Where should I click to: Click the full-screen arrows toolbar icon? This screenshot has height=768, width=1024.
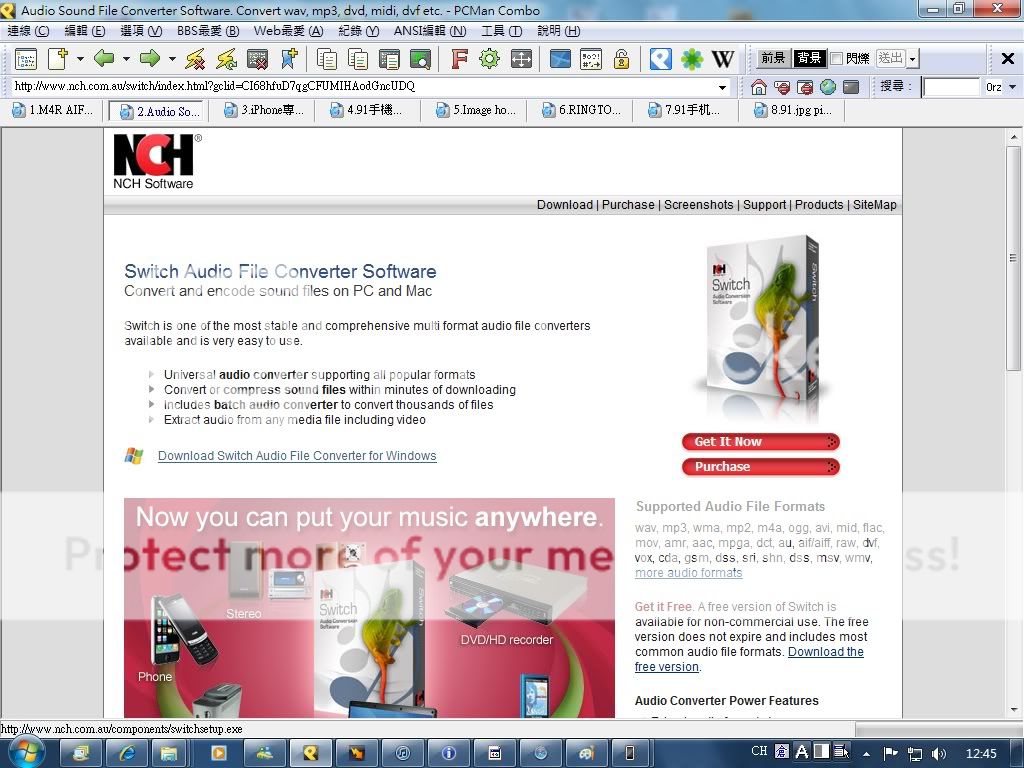tap(521, 59)
